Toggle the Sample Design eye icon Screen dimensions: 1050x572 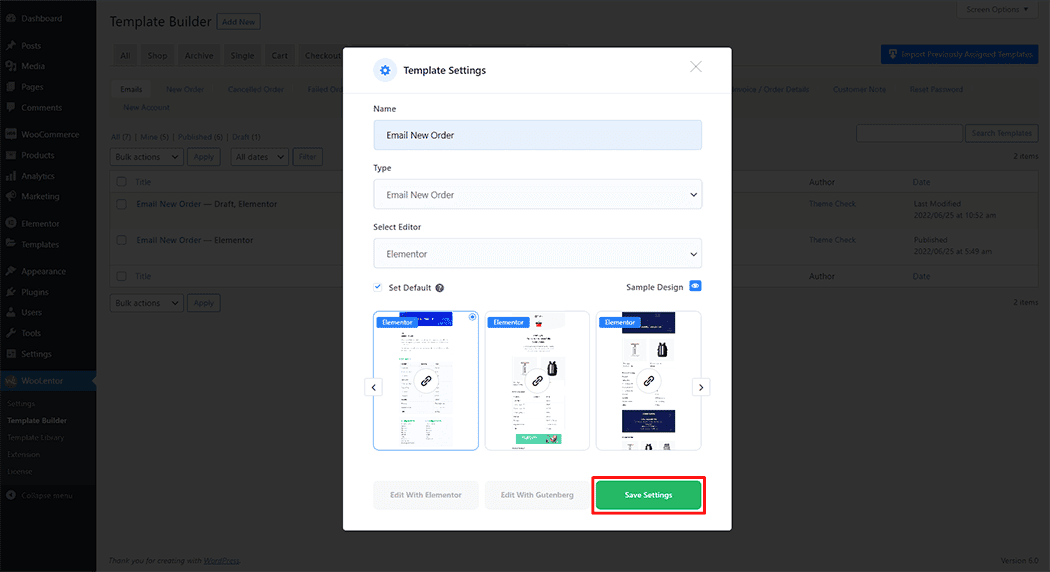coord(695,286)
